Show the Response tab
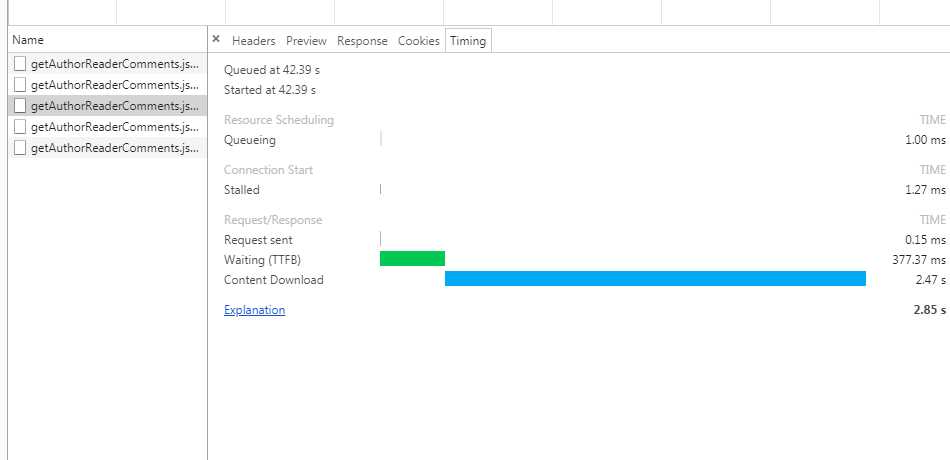 pos(362,41)
